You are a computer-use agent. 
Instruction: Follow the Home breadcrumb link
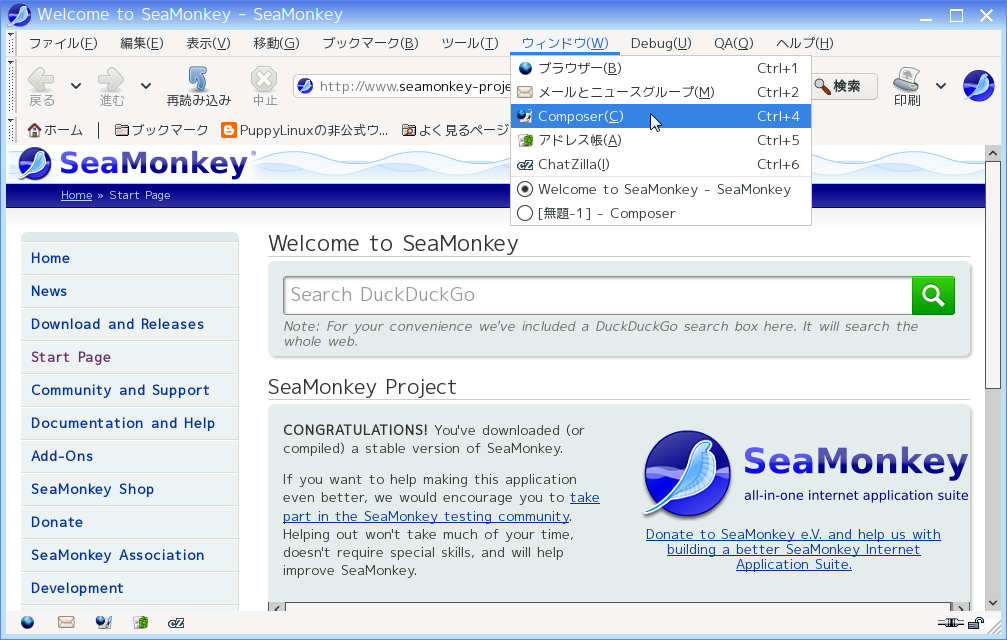pyautogui.click(x=76, y=195)
